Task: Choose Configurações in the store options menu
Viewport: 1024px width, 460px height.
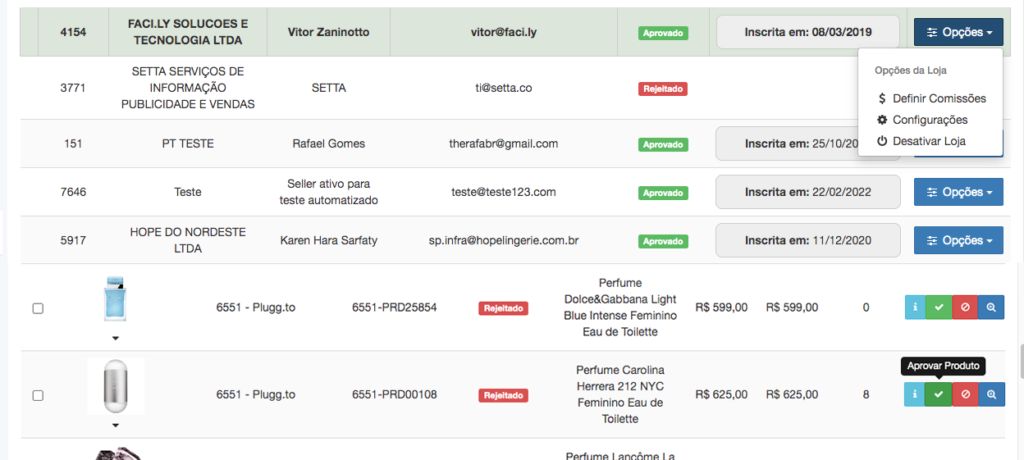Action: point(930,120)
